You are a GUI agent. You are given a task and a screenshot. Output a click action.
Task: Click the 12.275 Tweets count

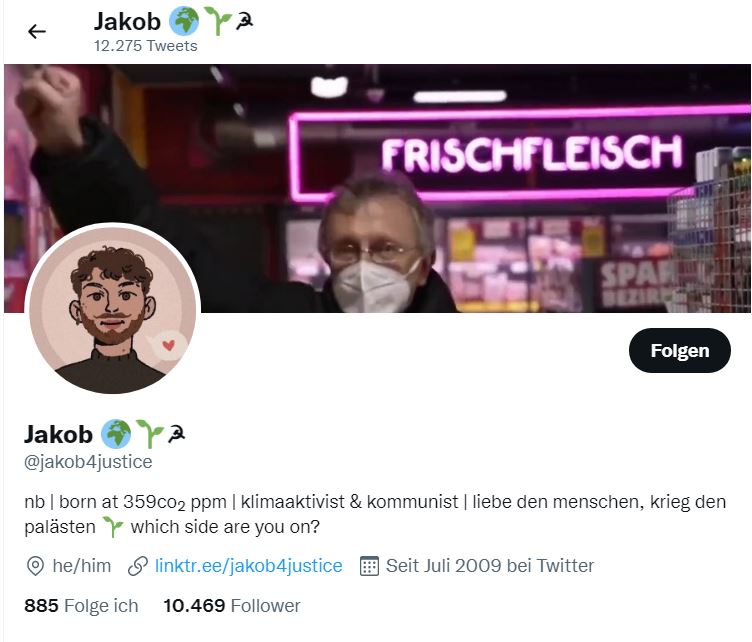(x=145, y=46)
